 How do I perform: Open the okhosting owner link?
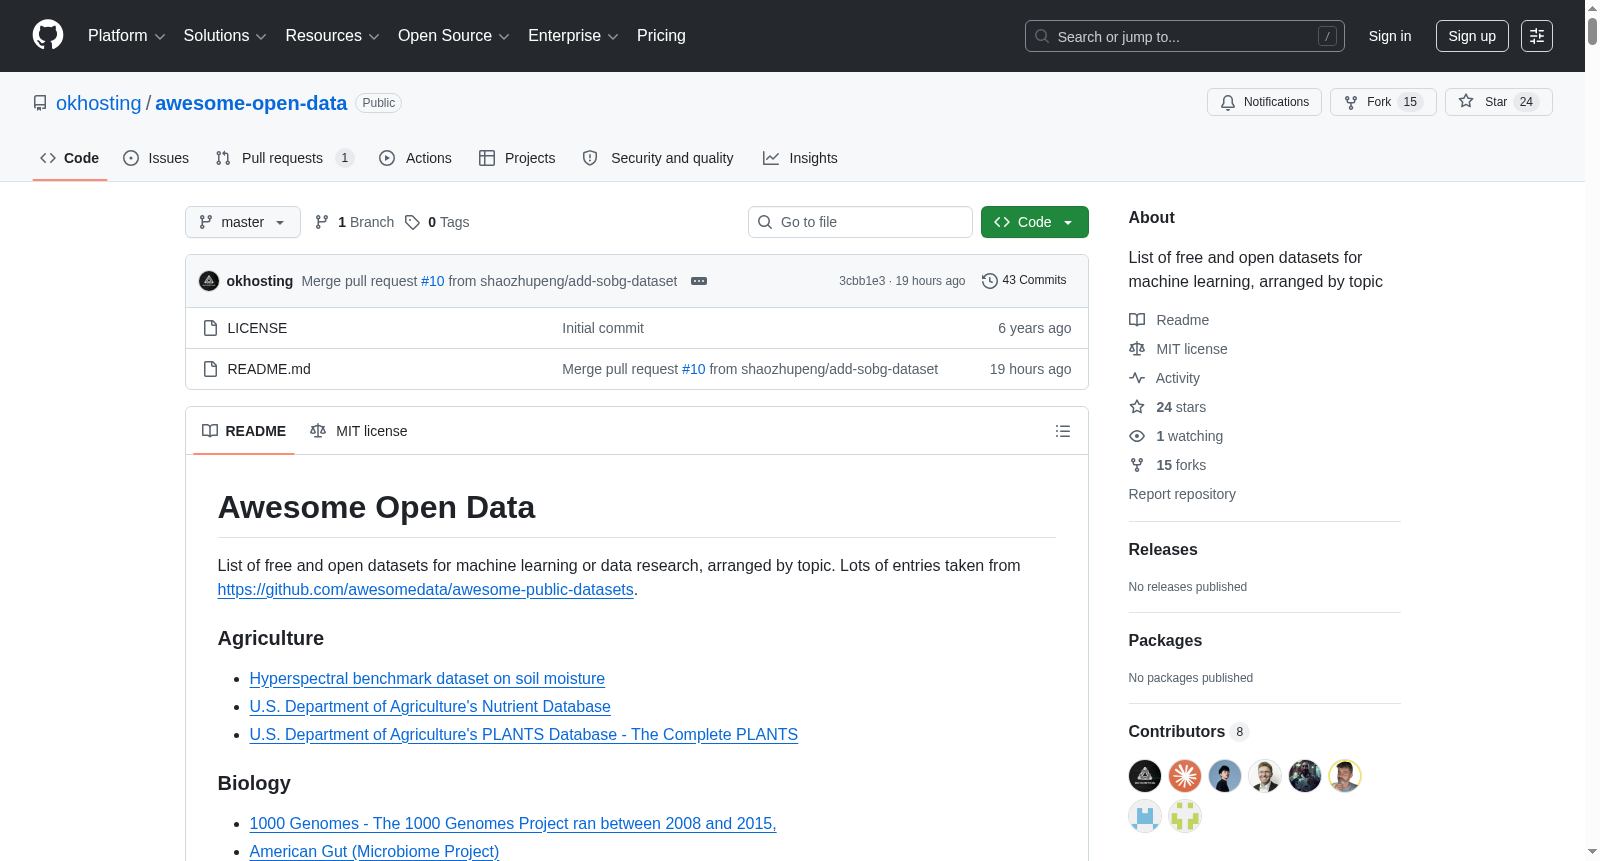[99, 103]
